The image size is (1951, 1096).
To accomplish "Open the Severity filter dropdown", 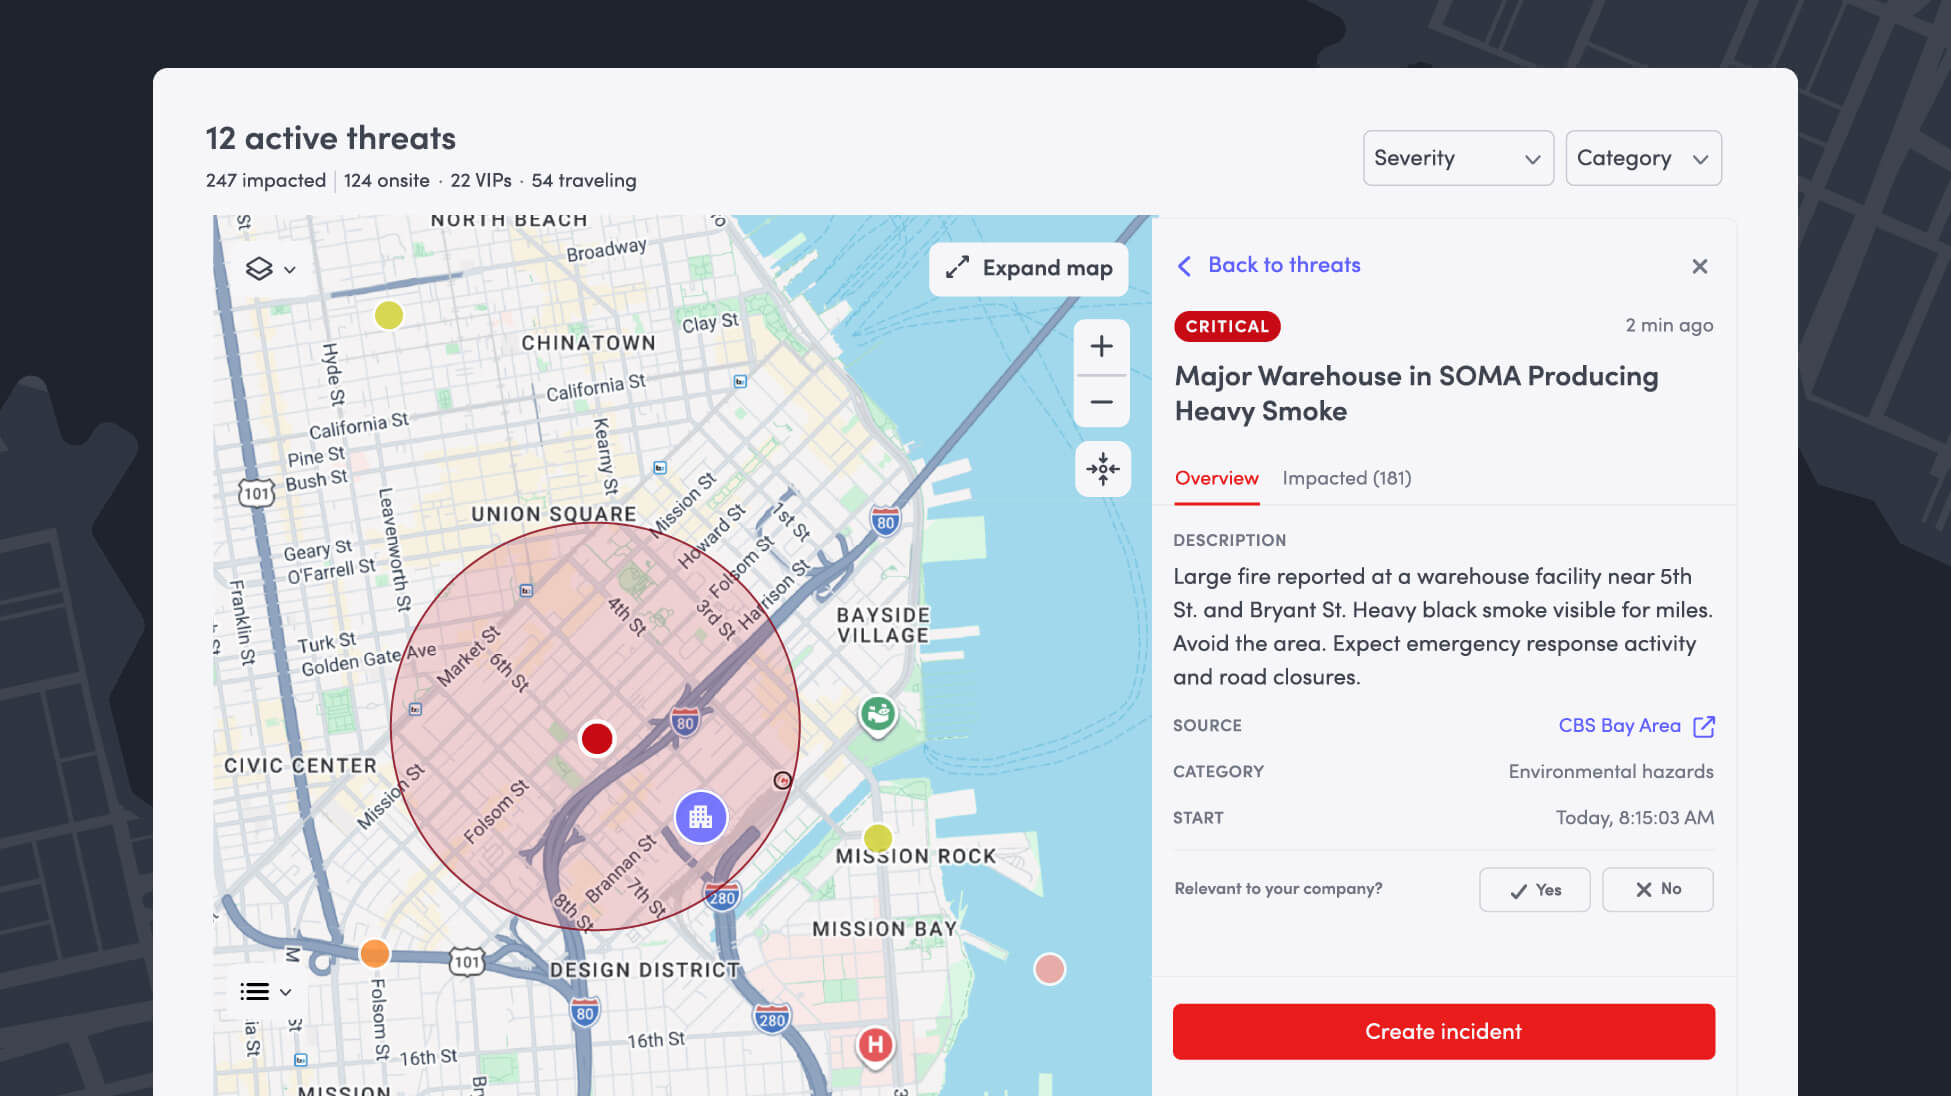I will [x=1458, y=158].
